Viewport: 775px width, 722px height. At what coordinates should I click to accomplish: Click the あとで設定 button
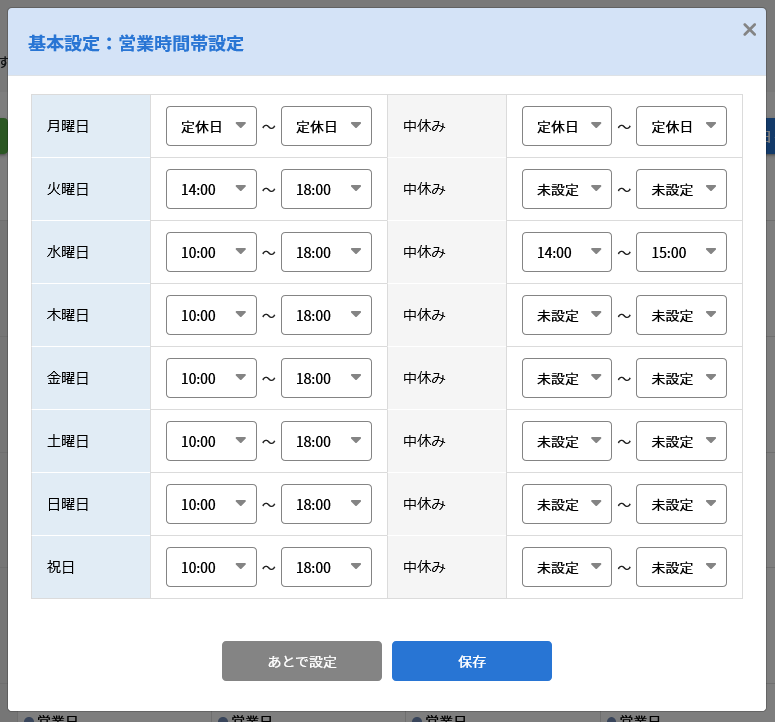click(x=301, y=661)
